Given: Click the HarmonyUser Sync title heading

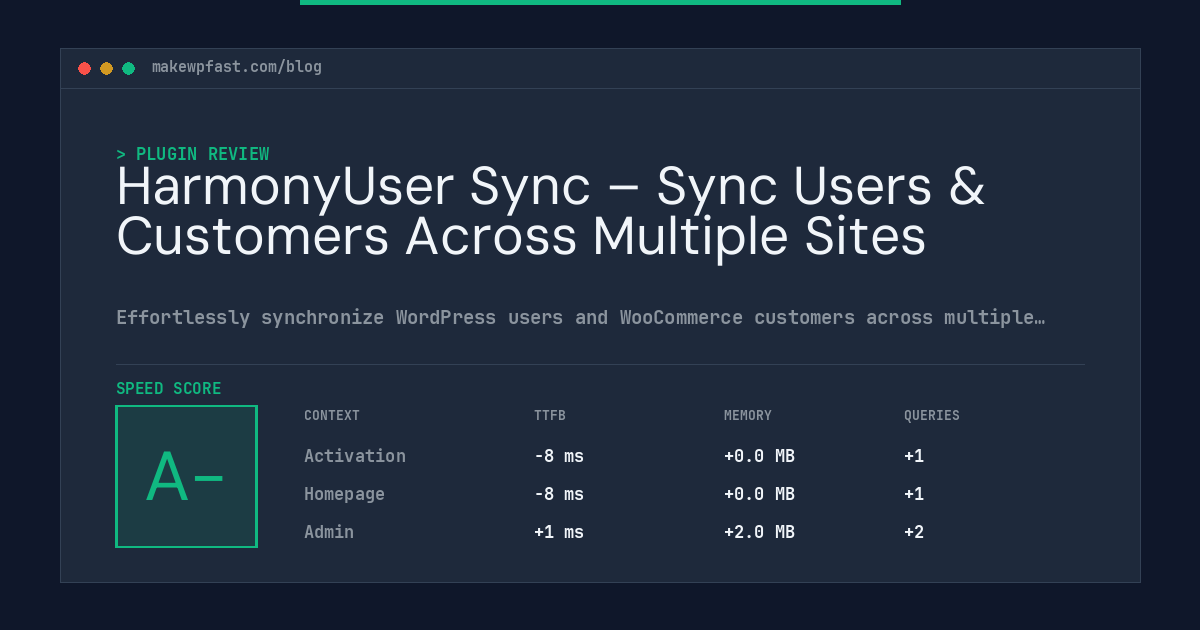Looking at the screenshot, I should [551, 212].
